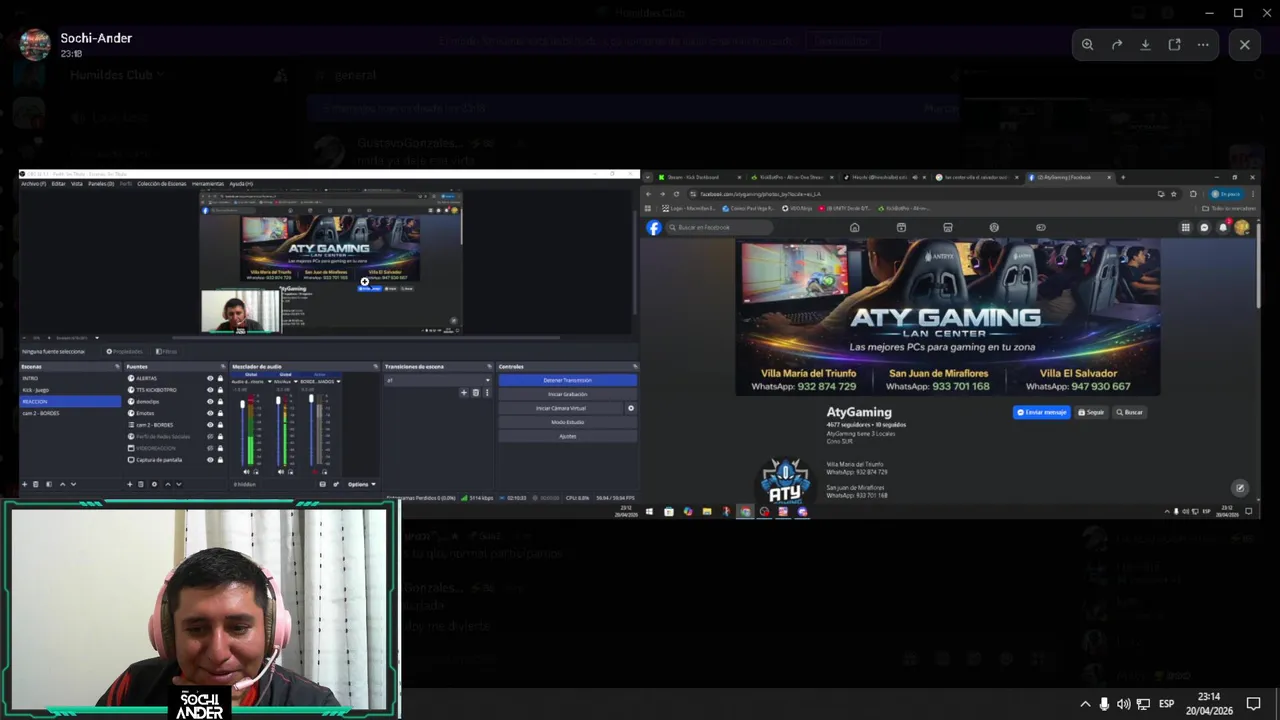
Task: Click Buscar button on AtyGaming Facebook page
Action: pos(1129,412)
